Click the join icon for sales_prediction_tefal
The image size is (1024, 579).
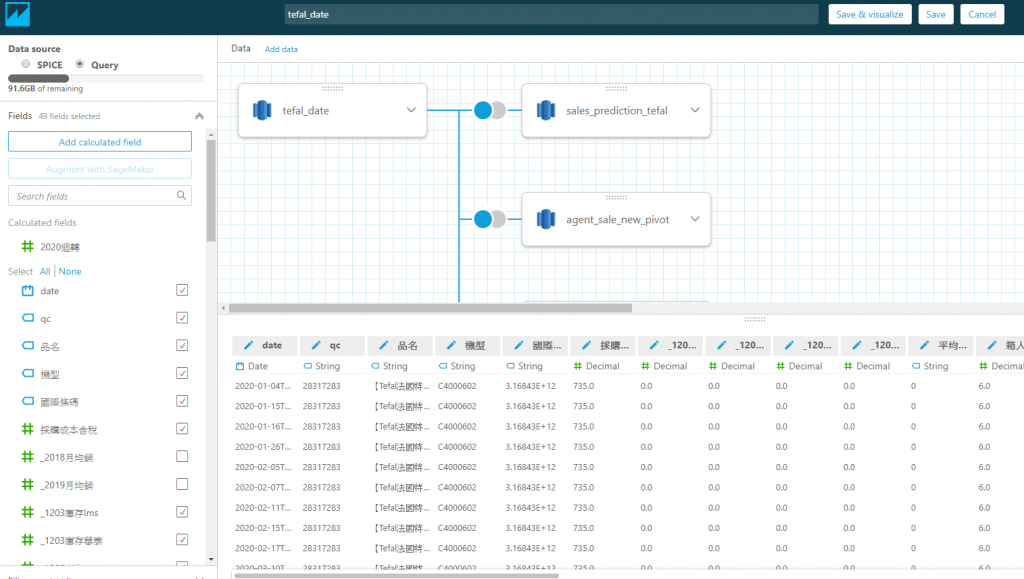(490, 110)
